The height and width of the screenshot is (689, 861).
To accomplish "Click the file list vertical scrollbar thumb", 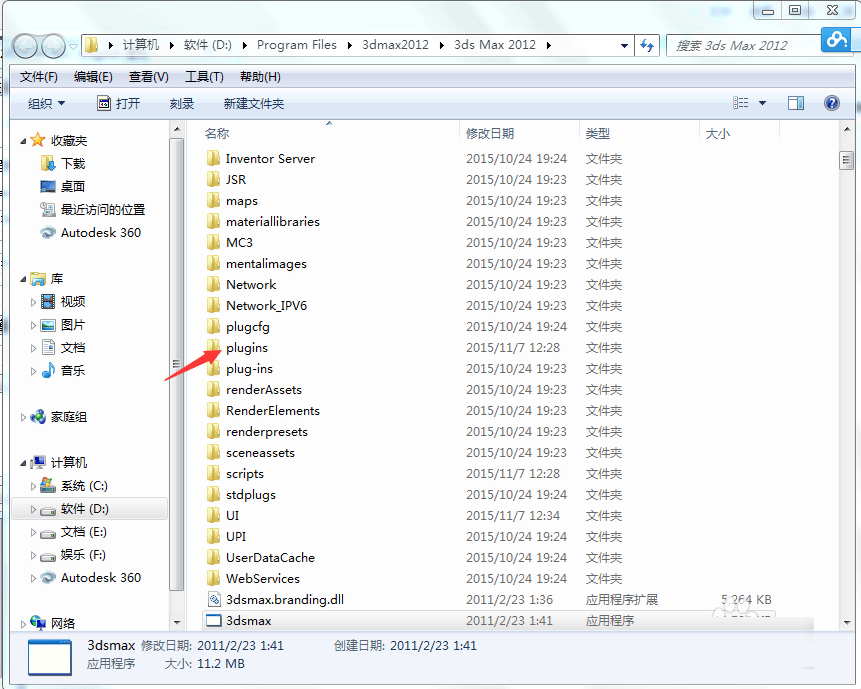I will (846, 160).
